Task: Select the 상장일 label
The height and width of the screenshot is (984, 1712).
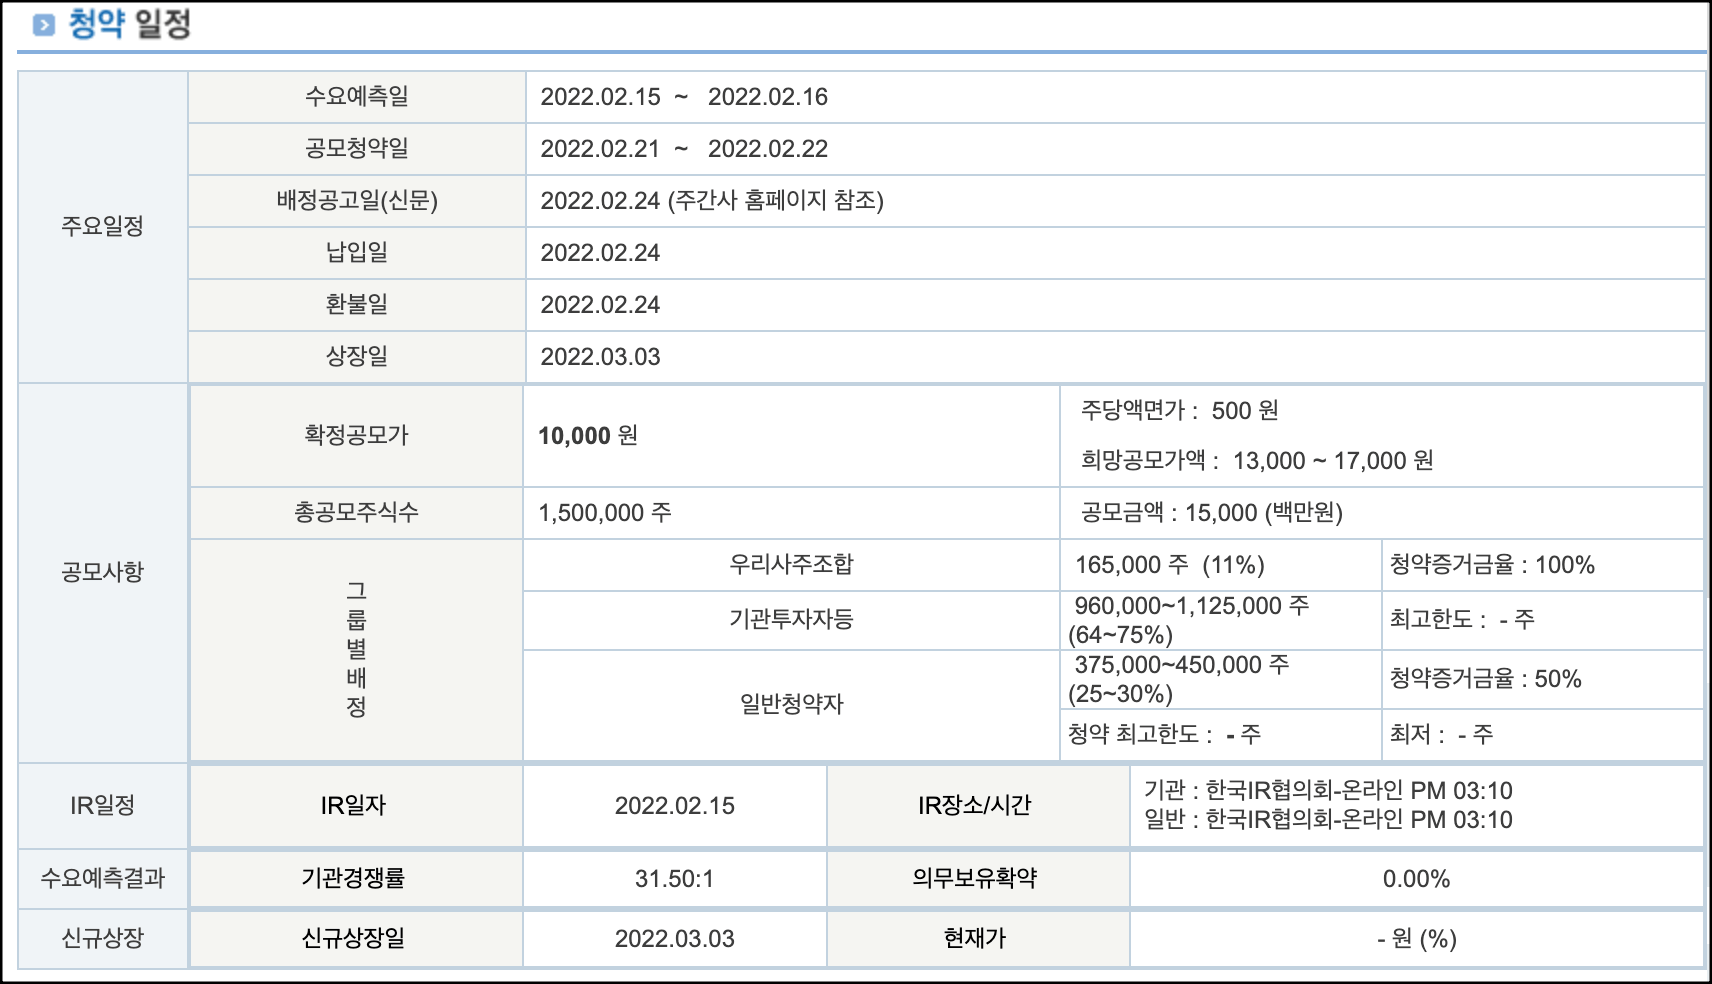Action: (357, 357)
